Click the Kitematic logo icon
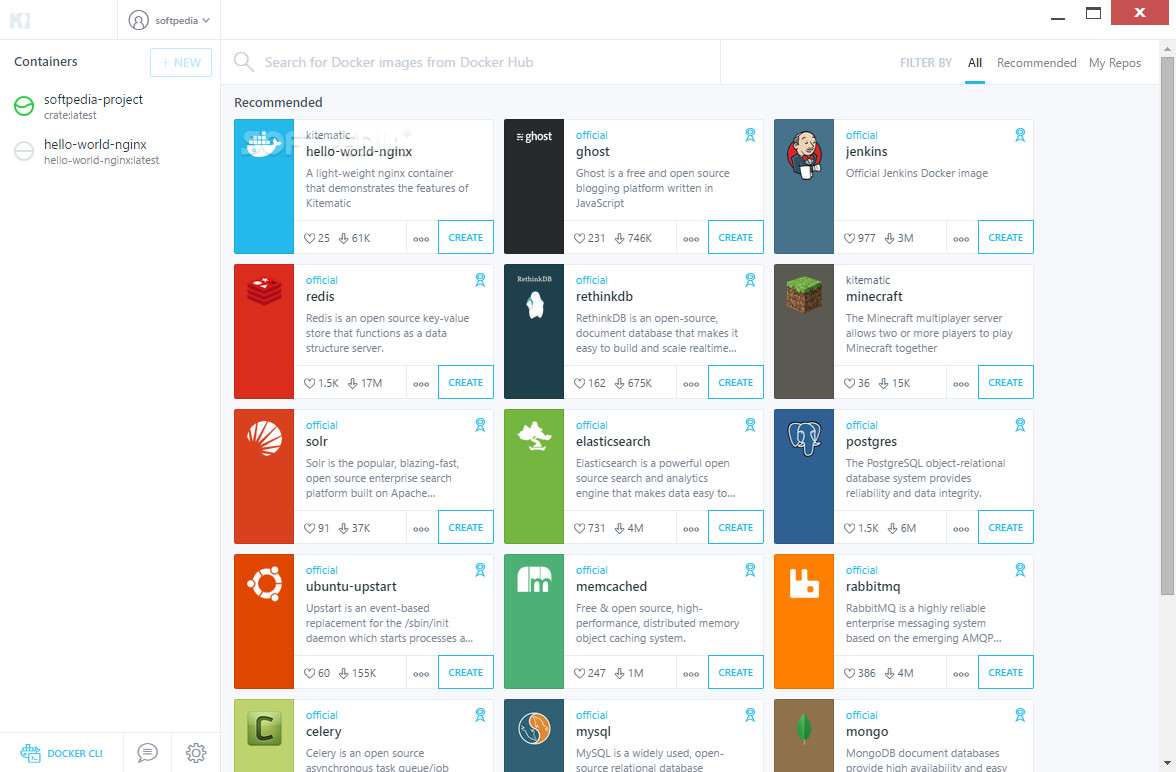 coord(20,20)
